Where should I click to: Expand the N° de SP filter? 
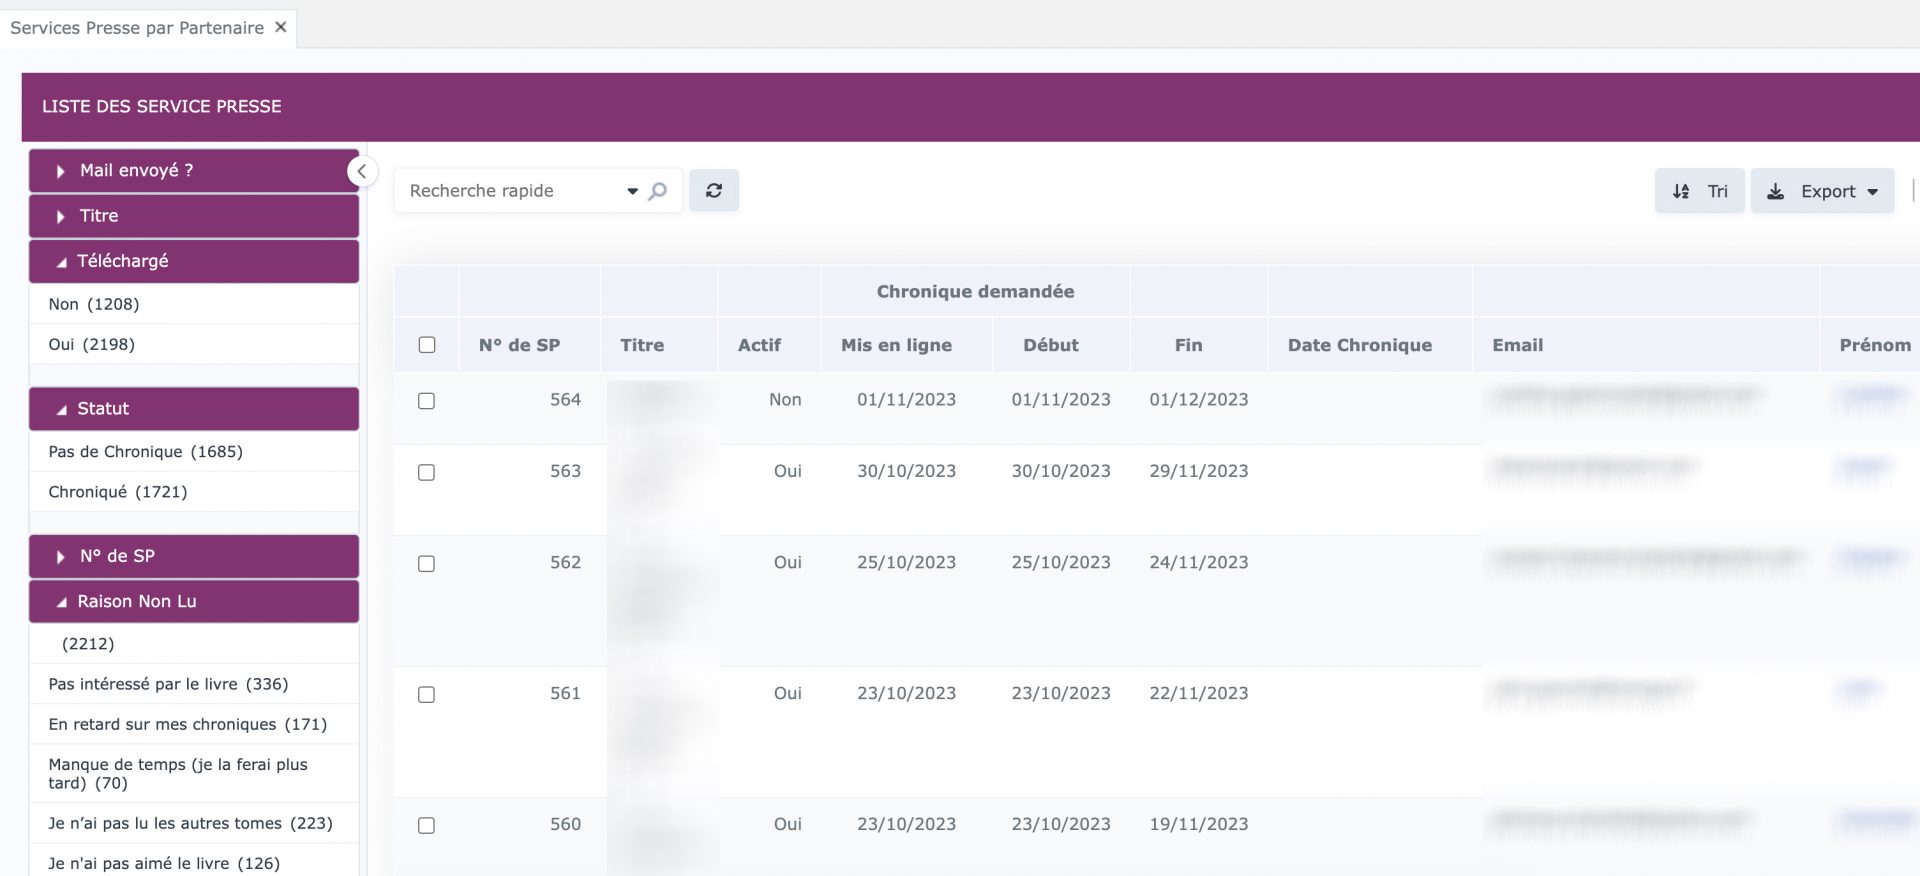pyautogui.click(x=194, y=556)
